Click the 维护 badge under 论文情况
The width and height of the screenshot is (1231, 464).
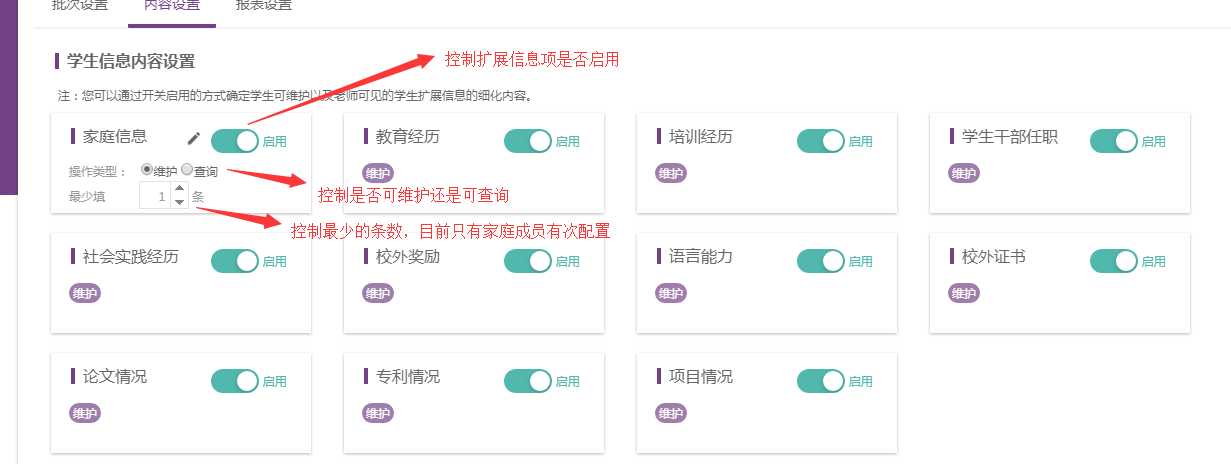click(x=85, y=413)
